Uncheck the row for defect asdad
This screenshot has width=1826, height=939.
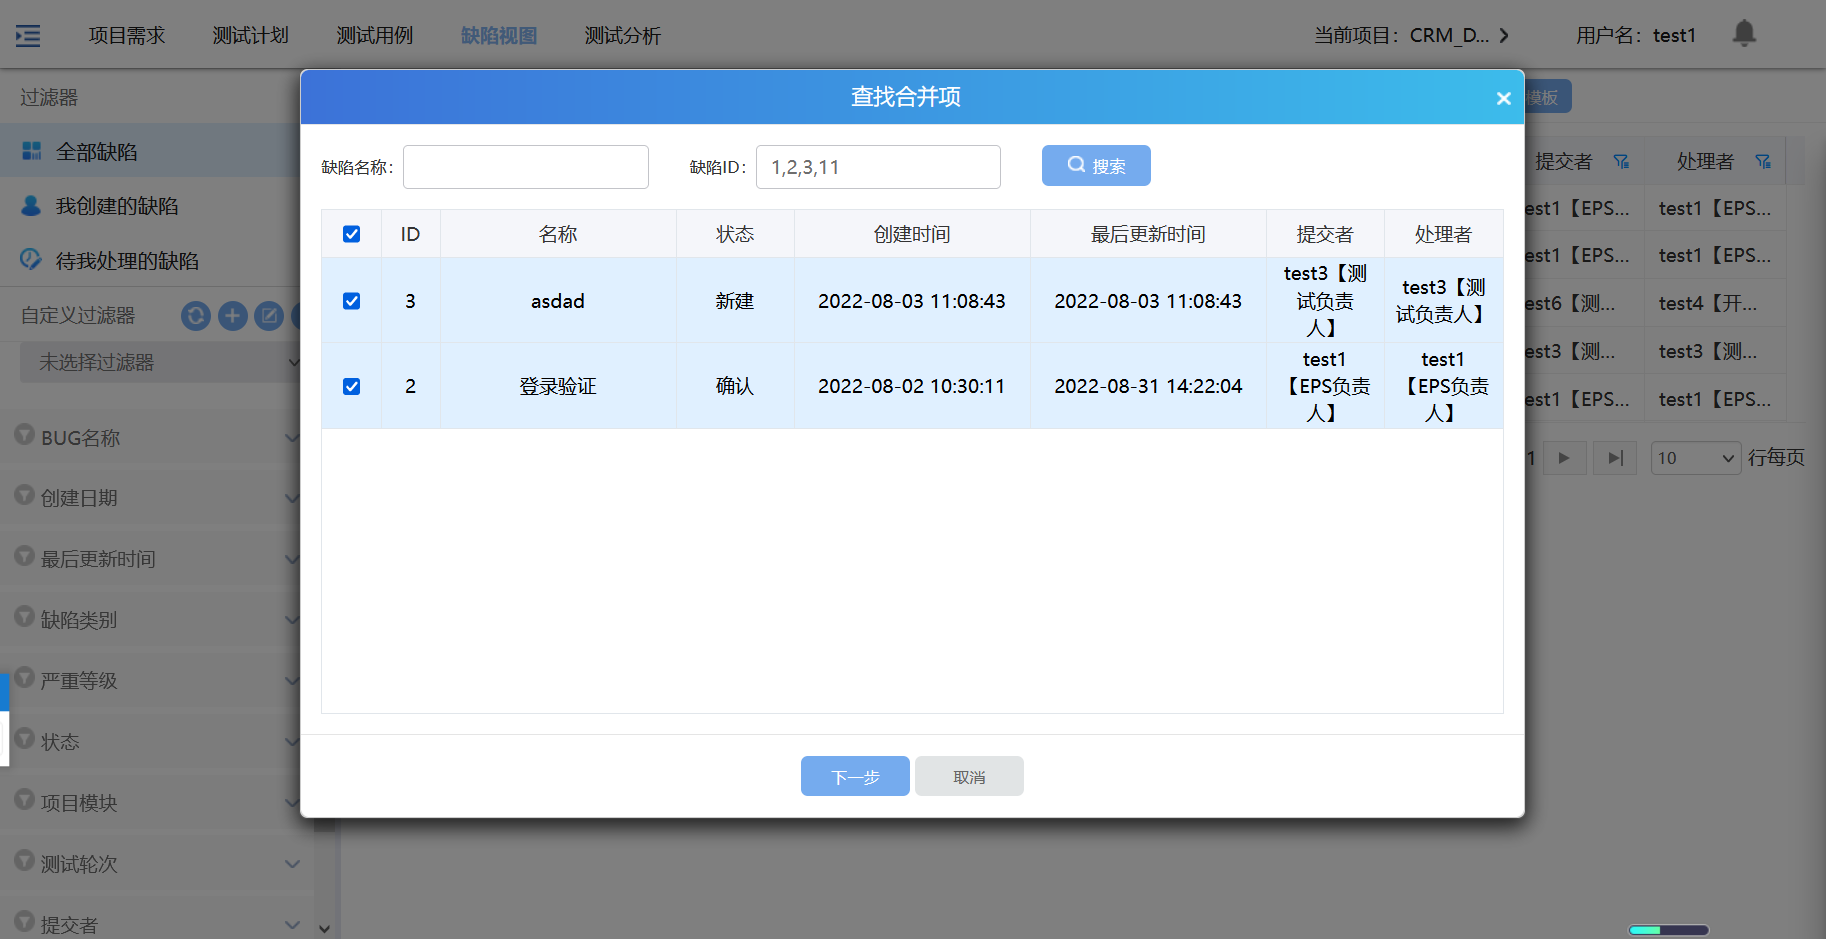pos(351,301)
